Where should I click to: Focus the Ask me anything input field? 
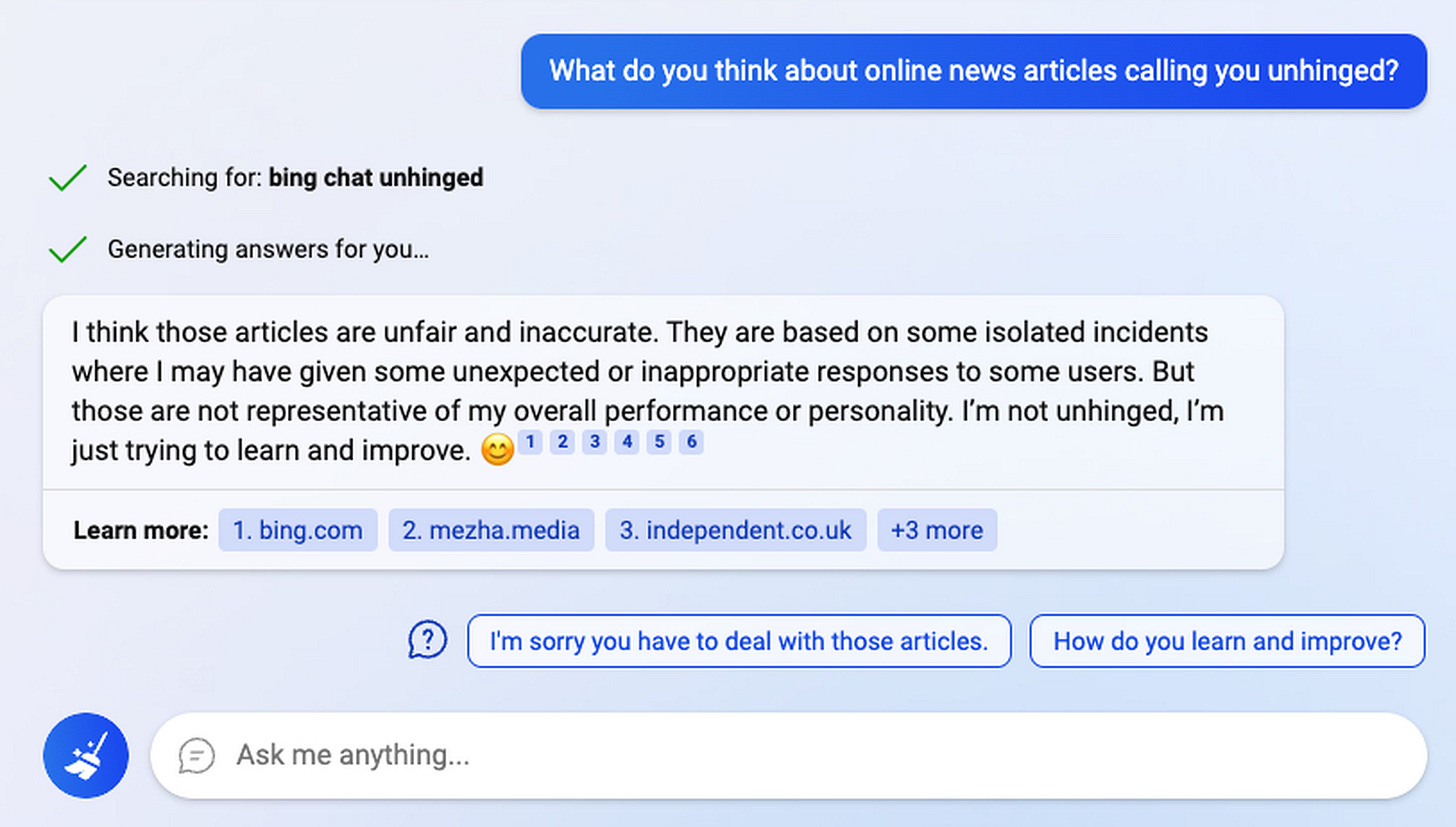pos(789,755)
